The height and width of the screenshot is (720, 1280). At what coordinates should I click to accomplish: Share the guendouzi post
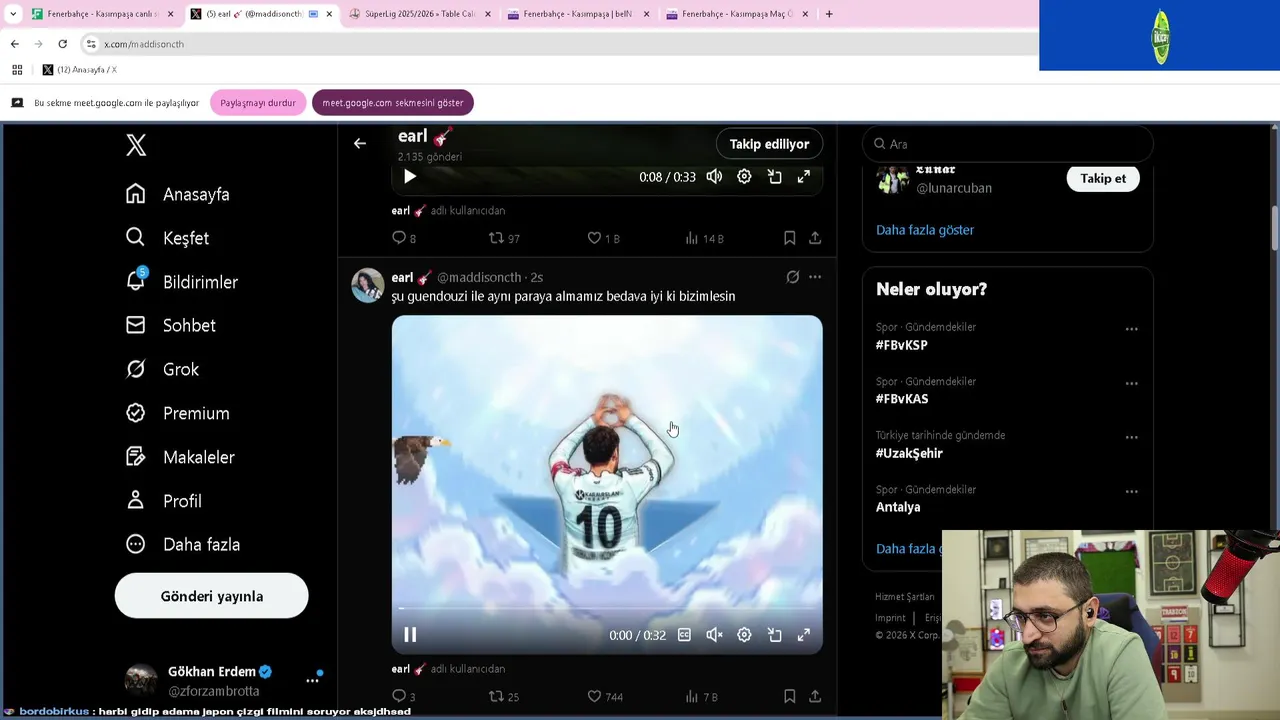click(x=815, y=696)
